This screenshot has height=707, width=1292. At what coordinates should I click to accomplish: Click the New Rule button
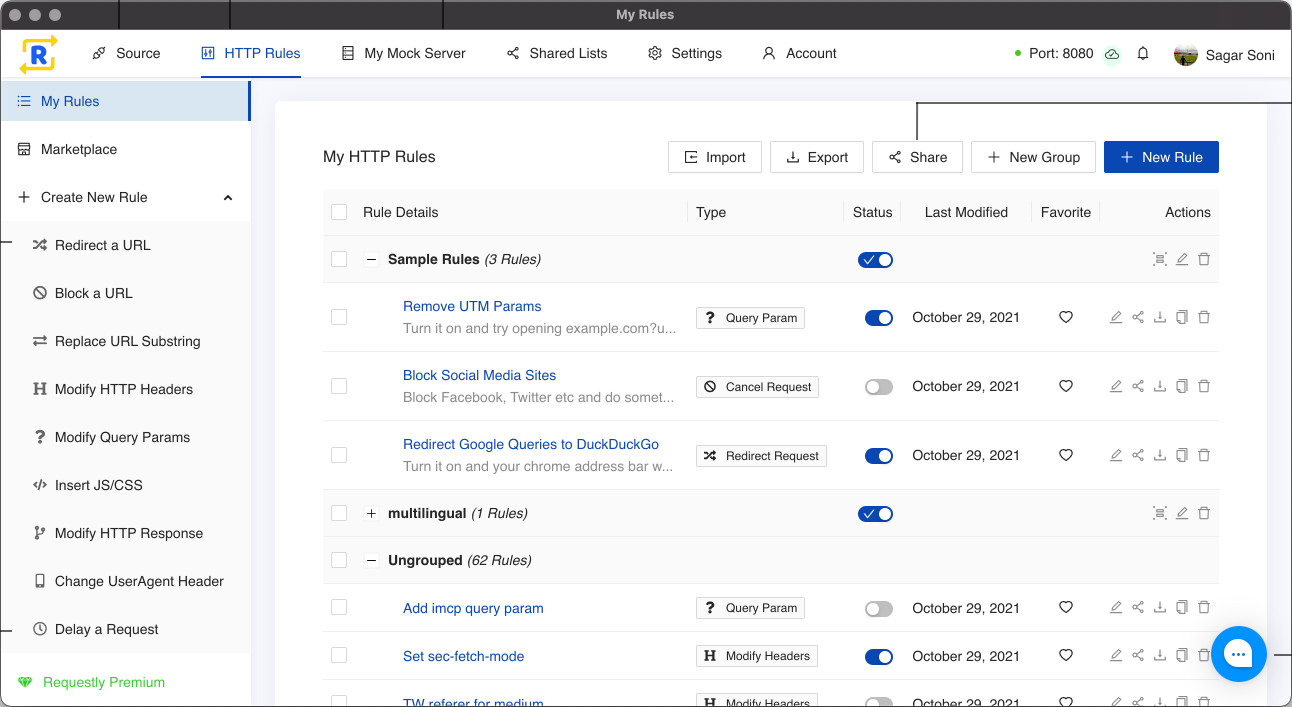coord(1161,157)
